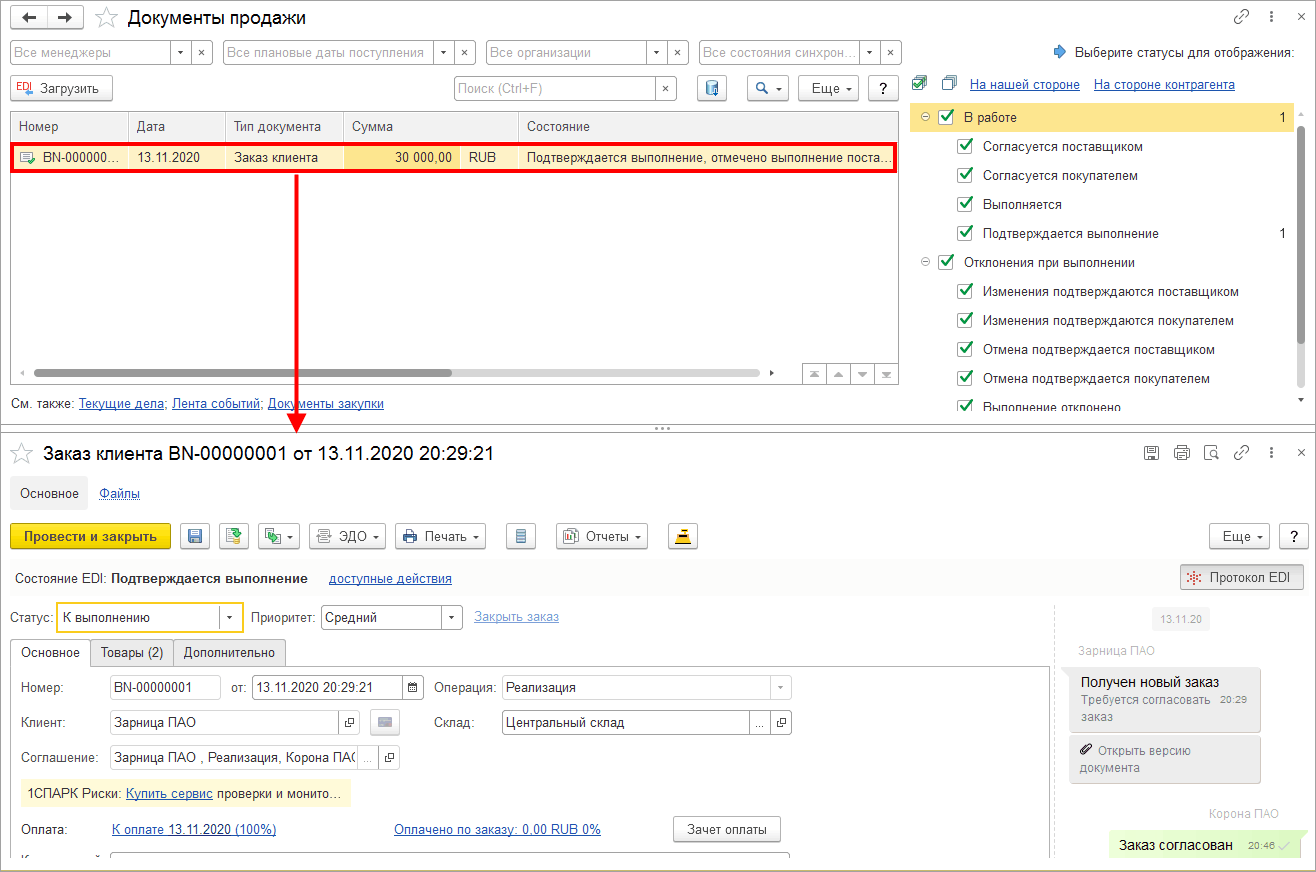Open the Все менеджеры dropdown
The image size is (1316, 872).
pos(181,52)
